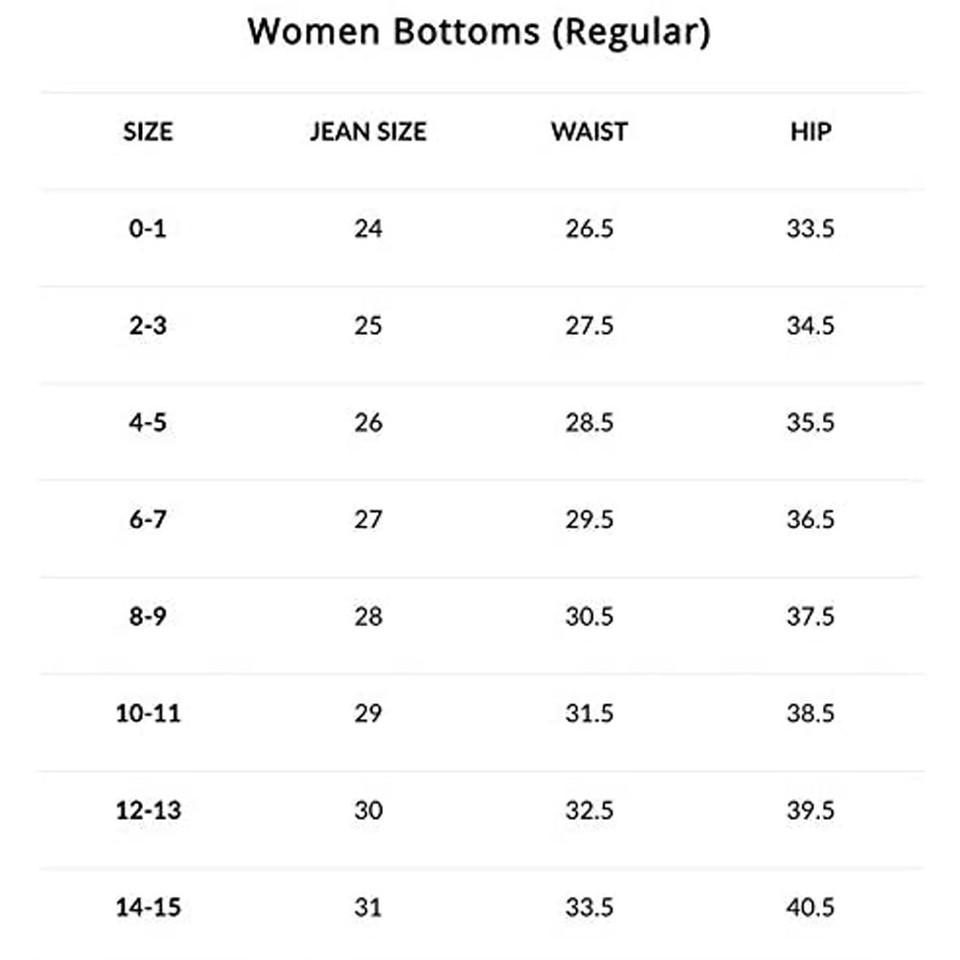Choose the 12-13 size row label

(148, 810)
